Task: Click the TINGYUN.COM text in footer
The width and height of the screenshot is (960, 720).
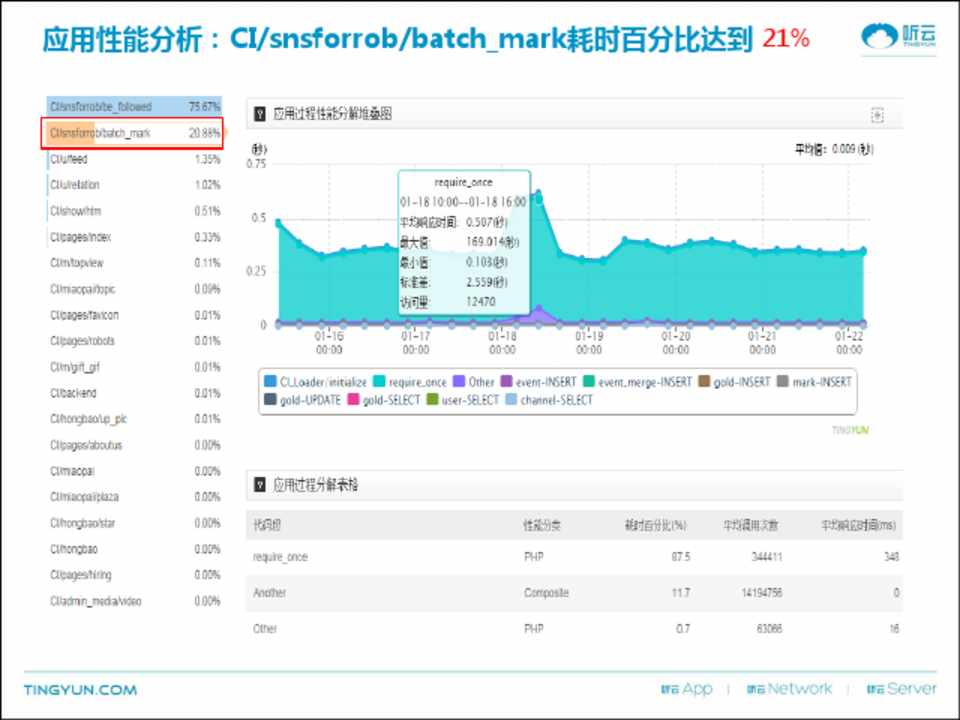Action: (80, 690)
